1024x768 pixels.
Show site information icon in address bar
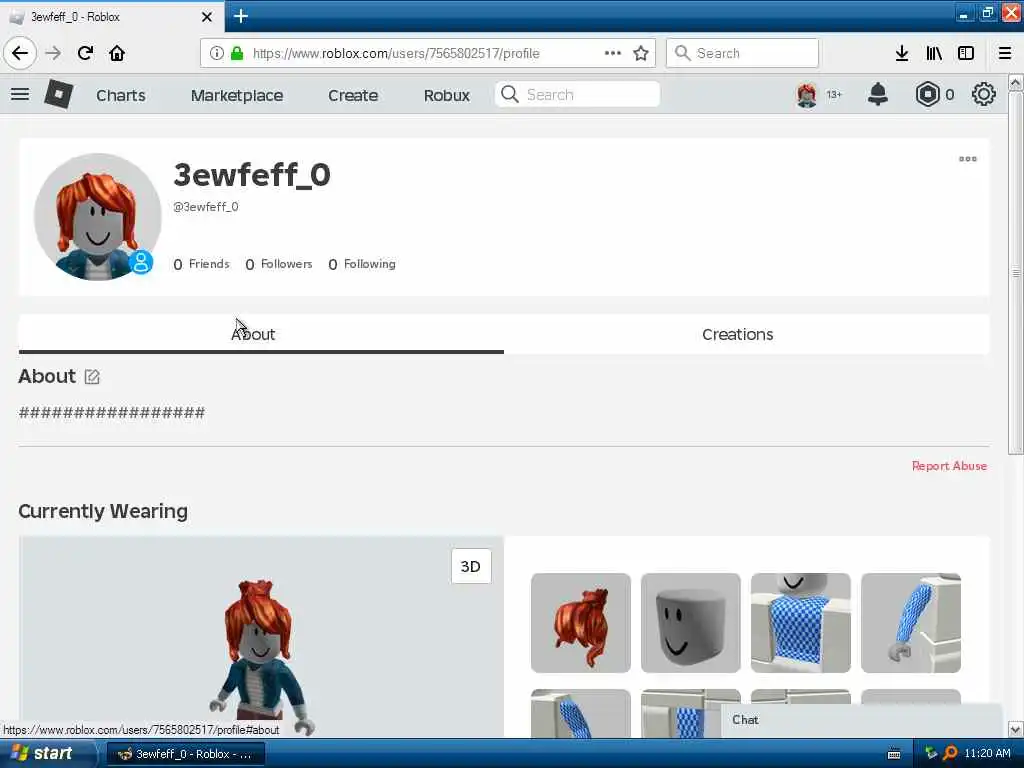tap(216, 53)
